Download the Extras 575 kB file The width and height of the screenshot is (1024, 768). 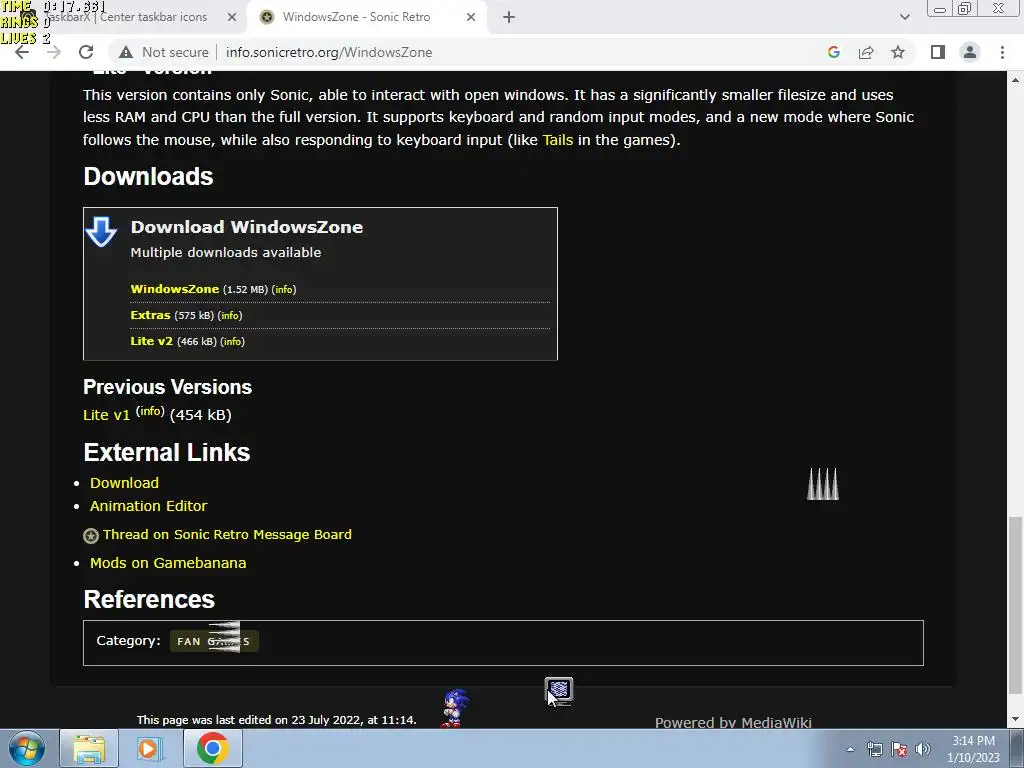pos(150,315)
